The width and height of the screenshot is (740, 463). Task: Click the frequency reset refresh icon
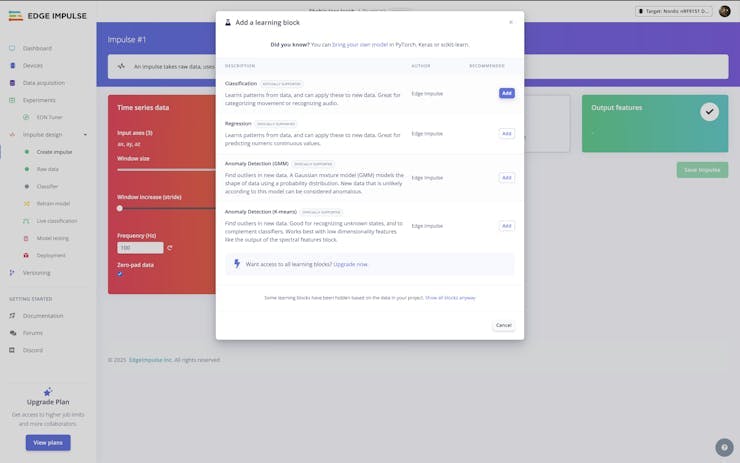[x=169, y=248]
